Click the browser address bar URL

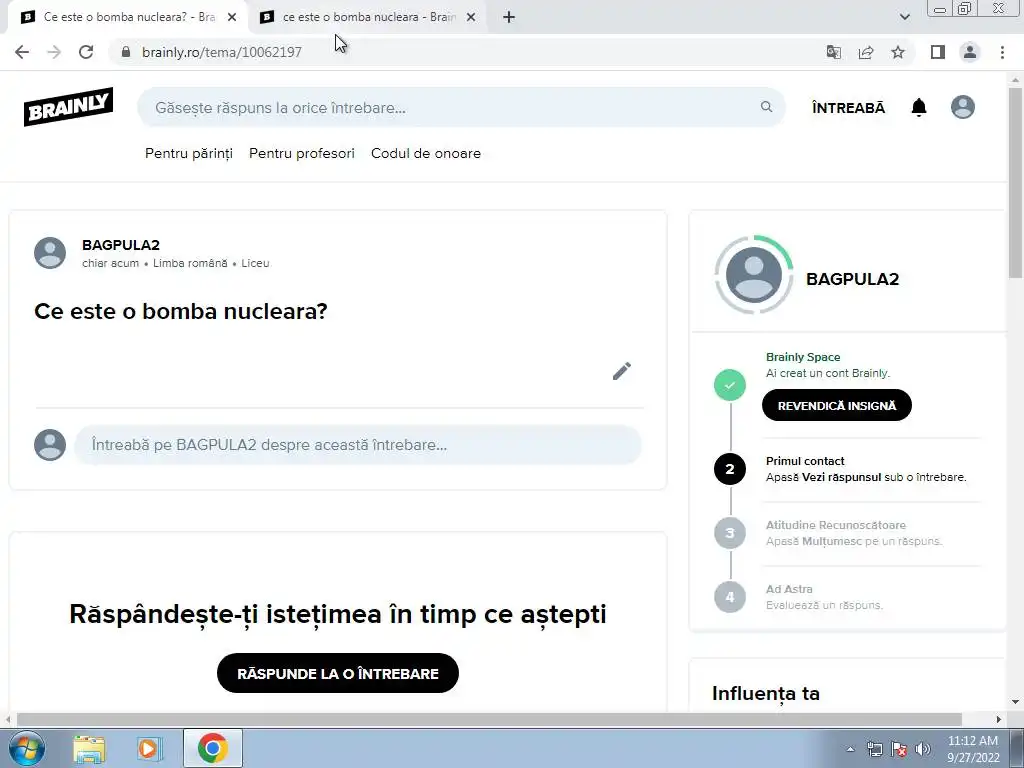click(222, 52)
